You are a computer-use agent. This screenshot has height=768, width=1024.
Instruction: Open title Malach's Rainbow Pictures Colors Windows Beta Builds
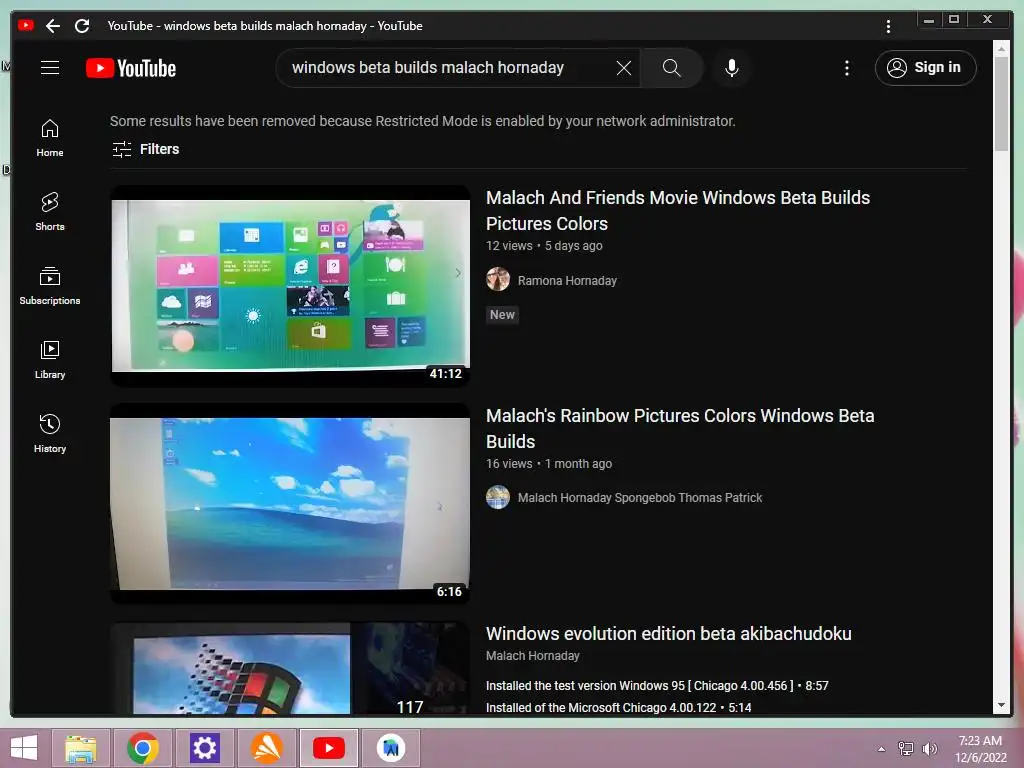pos(680,428)
